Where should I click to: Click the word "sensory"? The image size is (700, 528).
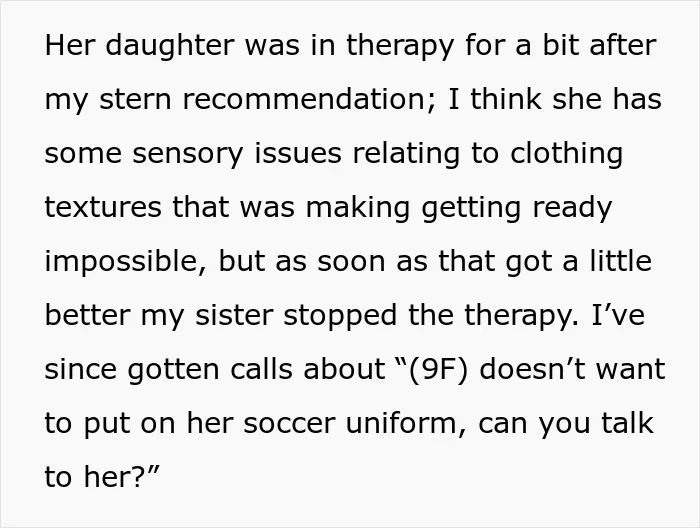(188, 154)
